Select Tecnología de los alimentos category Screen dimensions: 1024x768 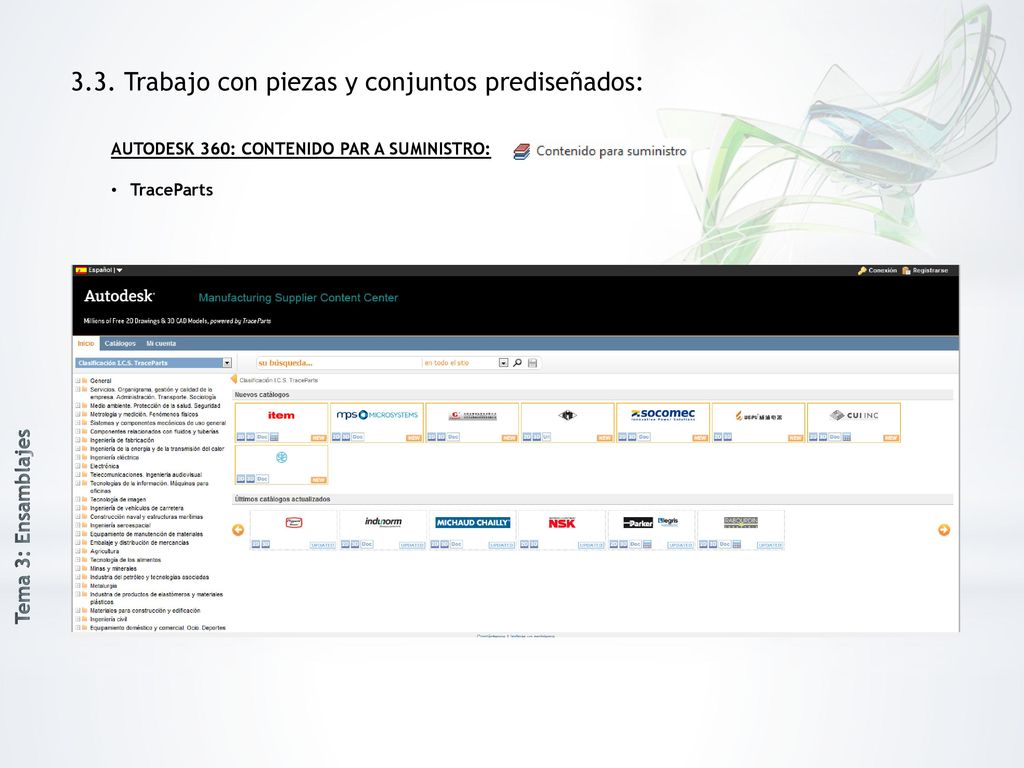(x=125, y=560)
